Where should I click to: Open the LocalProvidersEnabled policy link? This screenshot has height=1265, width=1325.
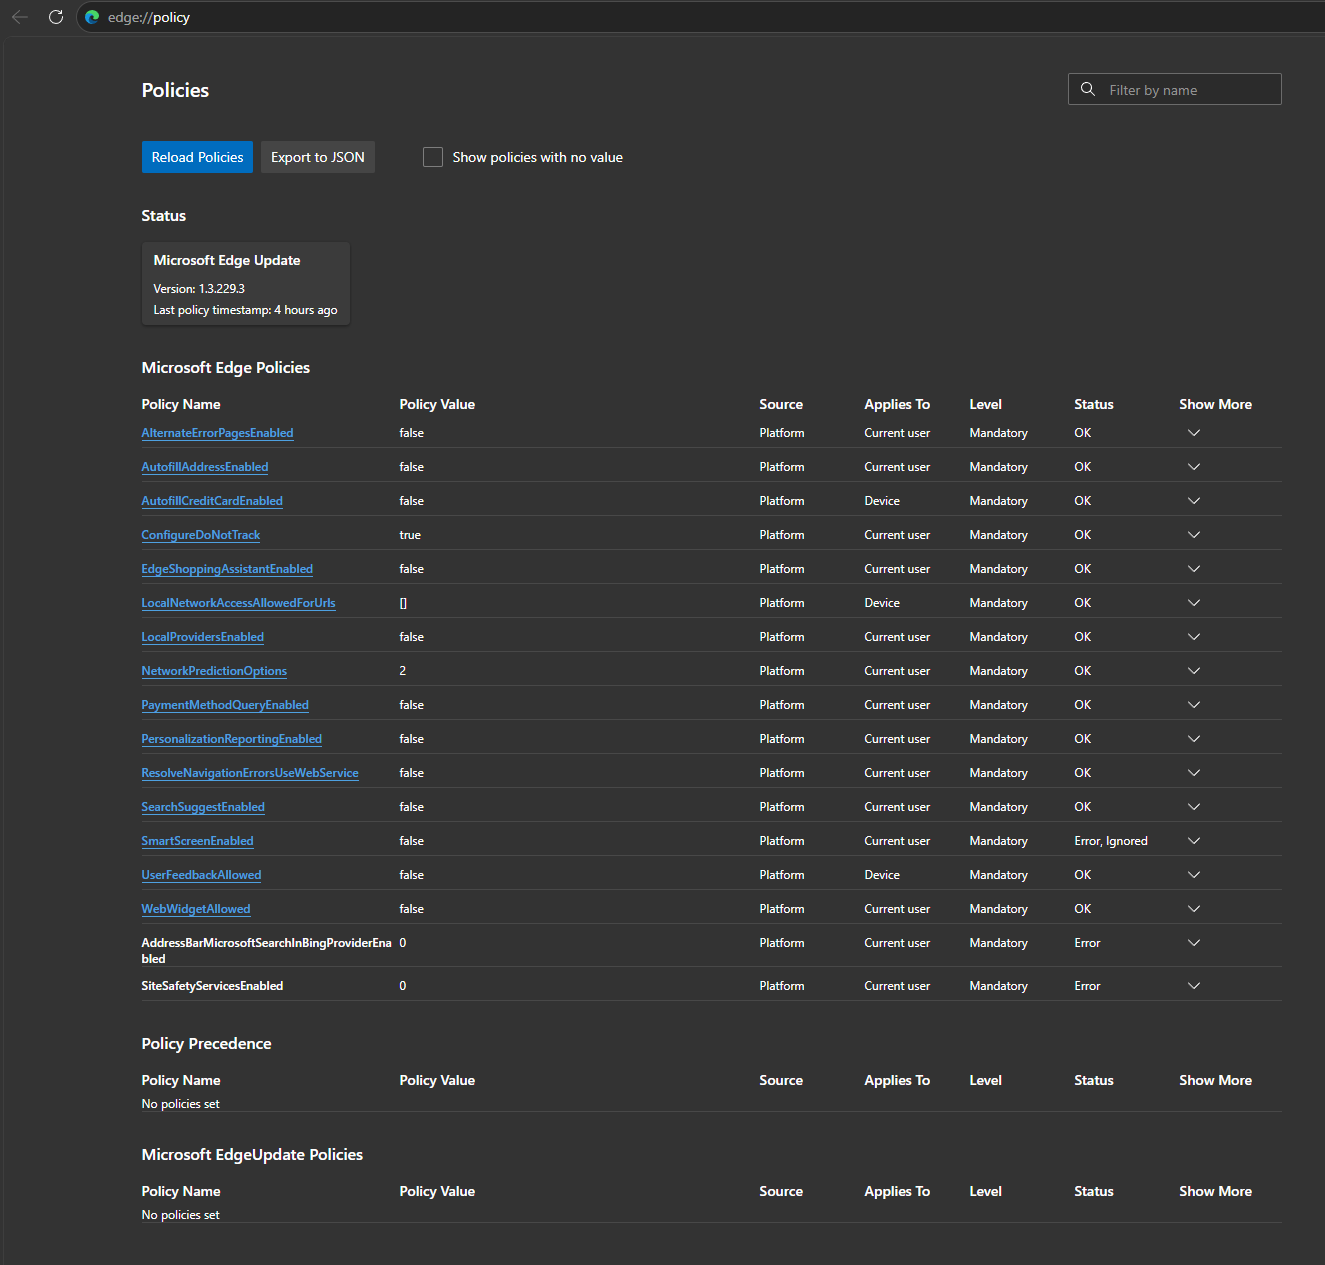tap(203, 637)
